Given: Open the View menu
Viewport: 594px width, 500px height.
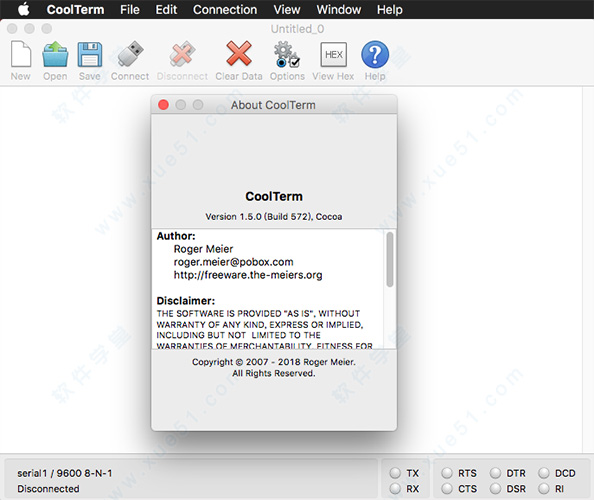Looking at the screenshot, I should click(287, 9).
